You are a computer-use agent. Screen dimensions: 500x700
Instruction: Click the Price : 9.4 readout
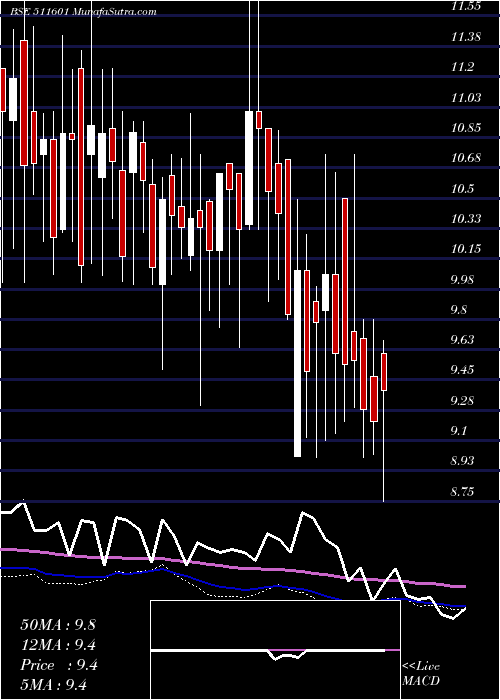pyautogui.click(x=58, y=665)
